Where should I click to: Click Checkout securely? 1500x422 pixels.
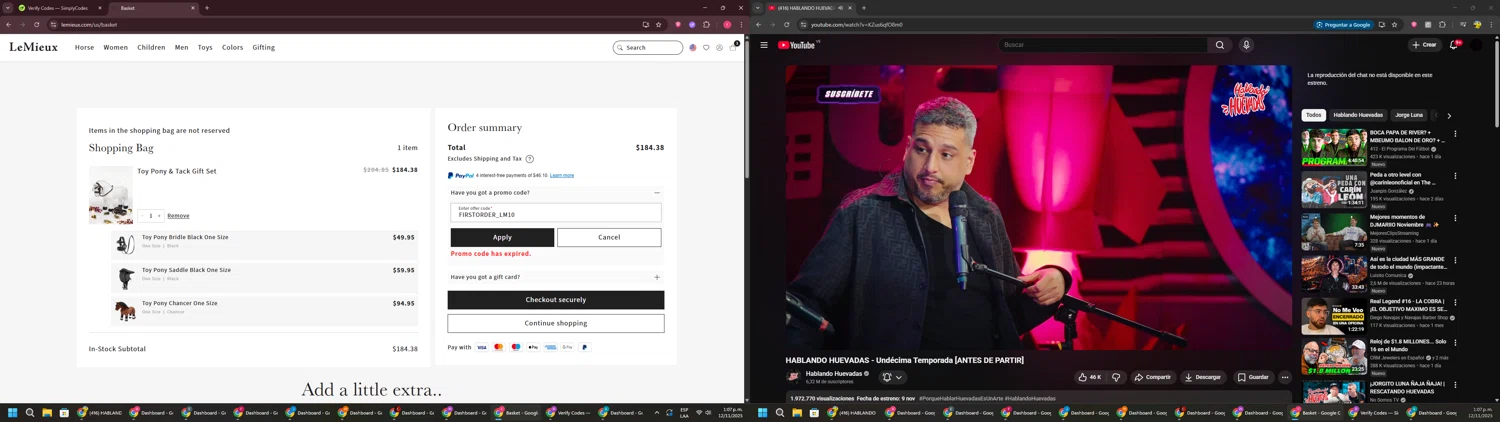[x=556, y=300]
